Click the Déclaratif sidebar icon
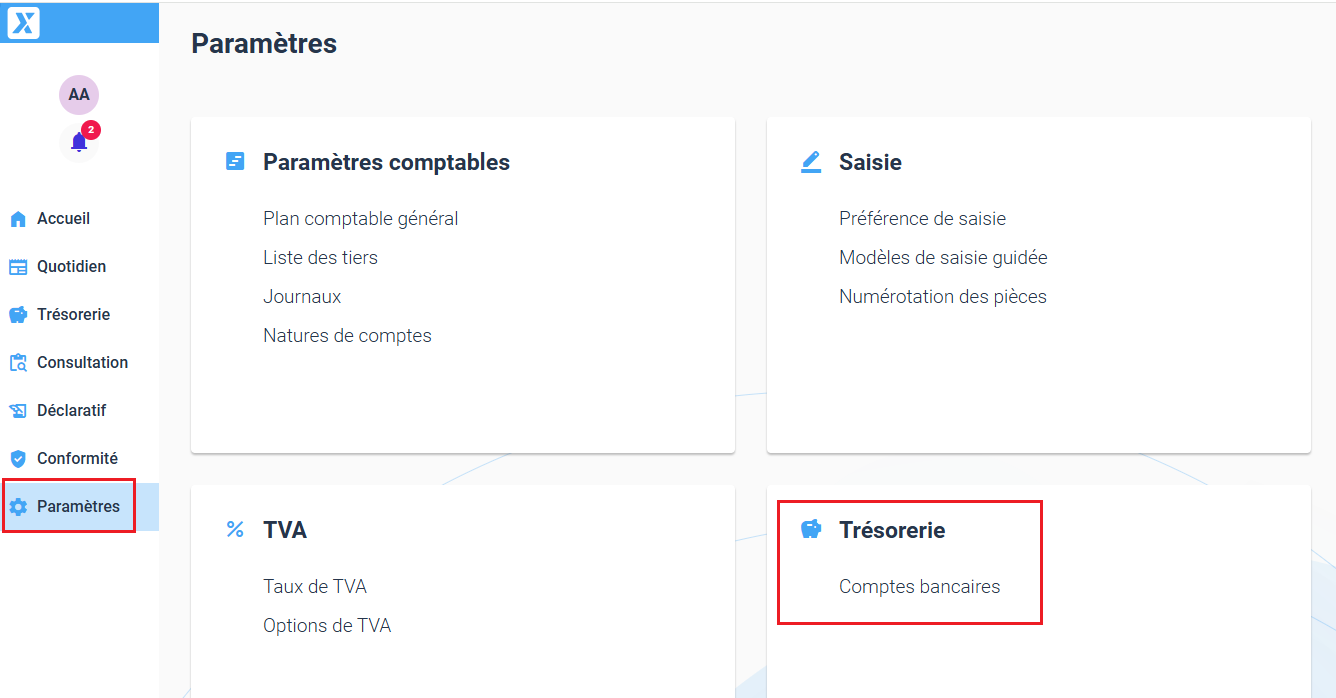This screenshot has width=1336, height=698. [x=18, y=411]
